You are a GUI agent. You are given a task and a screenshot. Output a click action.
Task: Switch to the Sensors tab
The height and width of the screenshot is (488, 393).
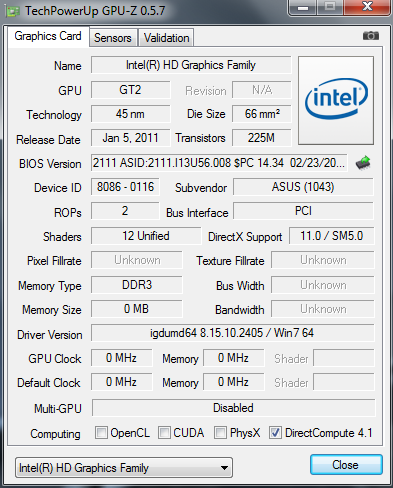coord(113,38)
